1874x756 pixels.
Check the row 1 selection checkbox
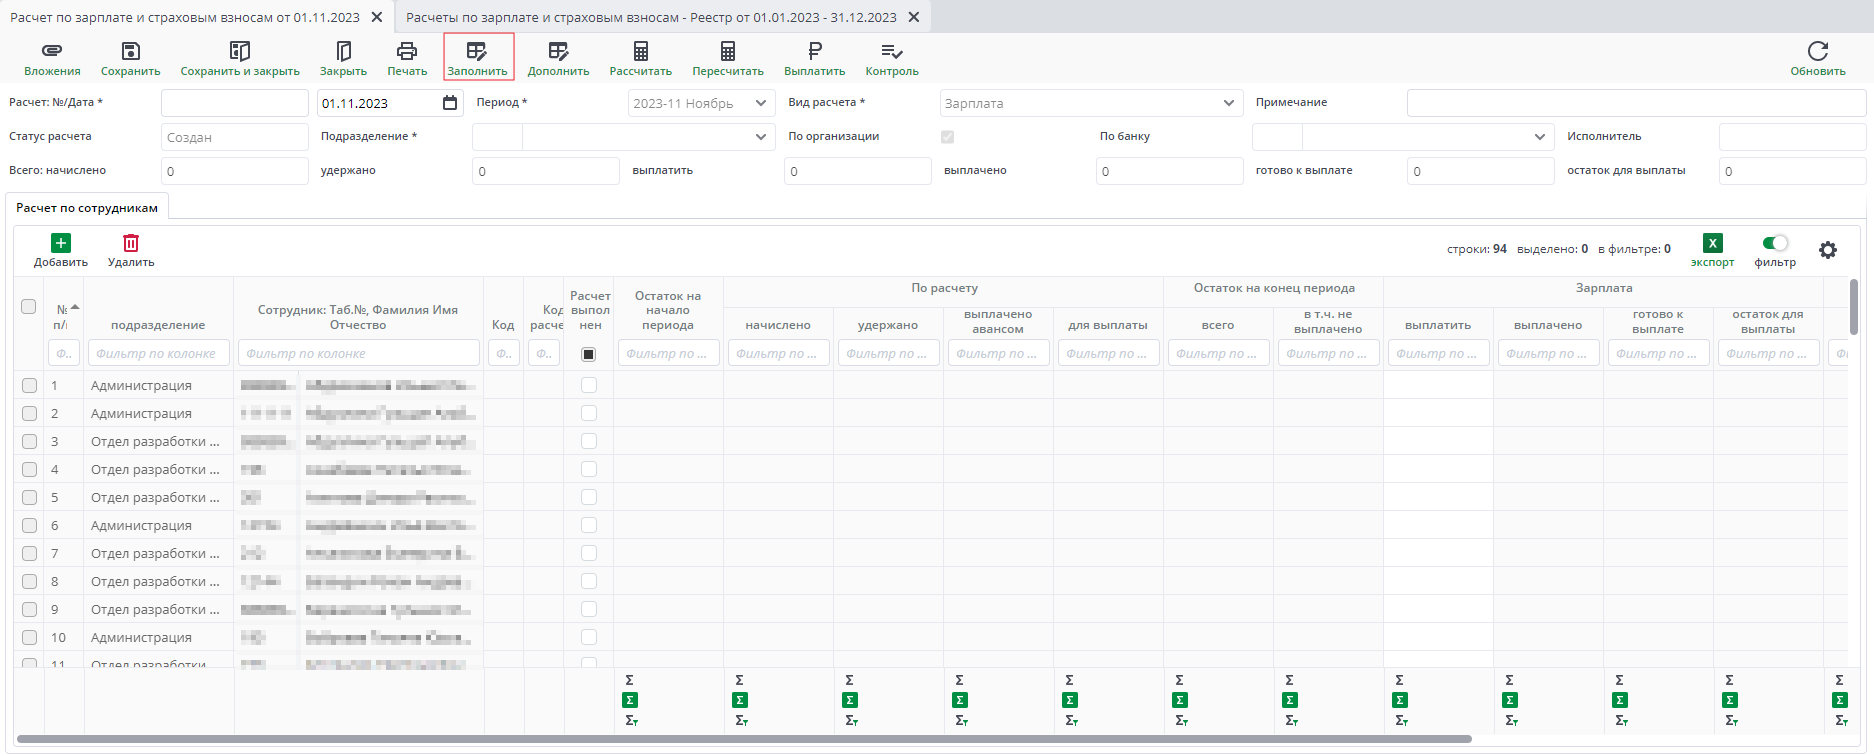coord(29,385)
